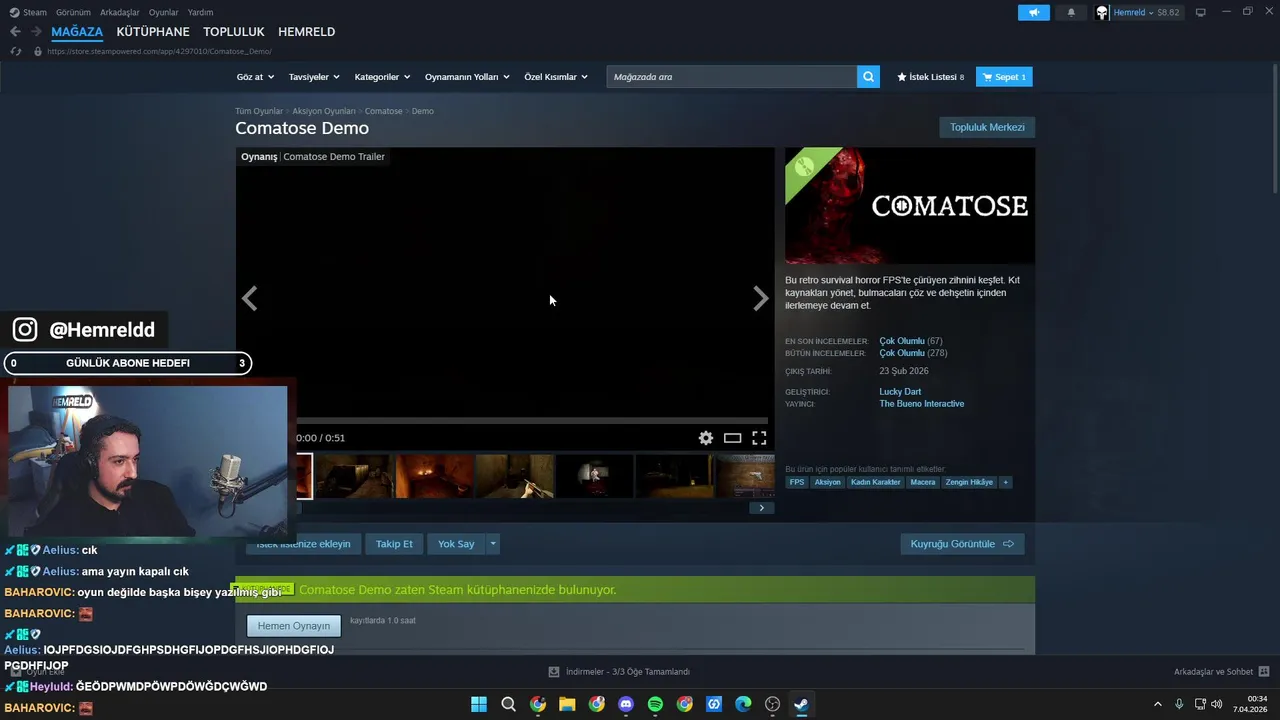Open the HEMRELD profile tab
The width and height of the screenshot is (1280, 720).
[306, 32]
